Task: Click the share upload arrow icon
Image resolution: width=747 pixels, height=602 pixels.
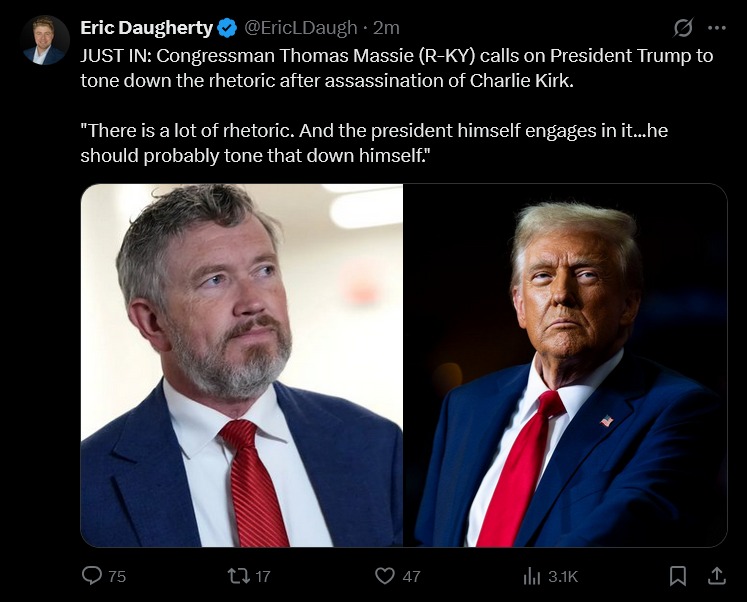Action: tap(716, 575)
